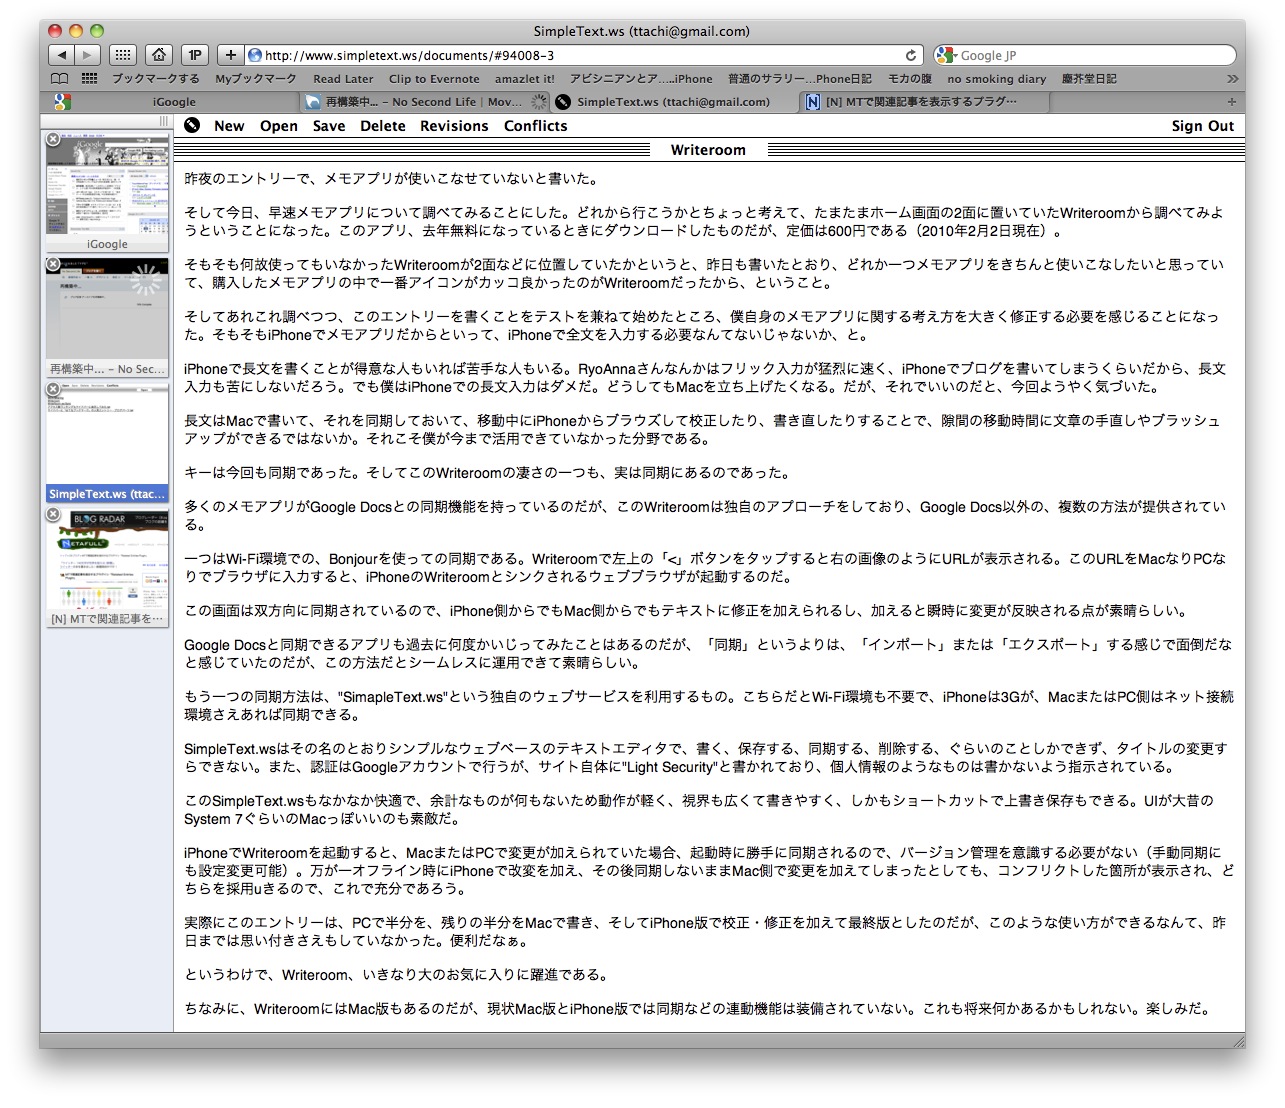Reload the page with the refresh icon
This screenshot has height=1108, width=1285.
click(911, 56)
